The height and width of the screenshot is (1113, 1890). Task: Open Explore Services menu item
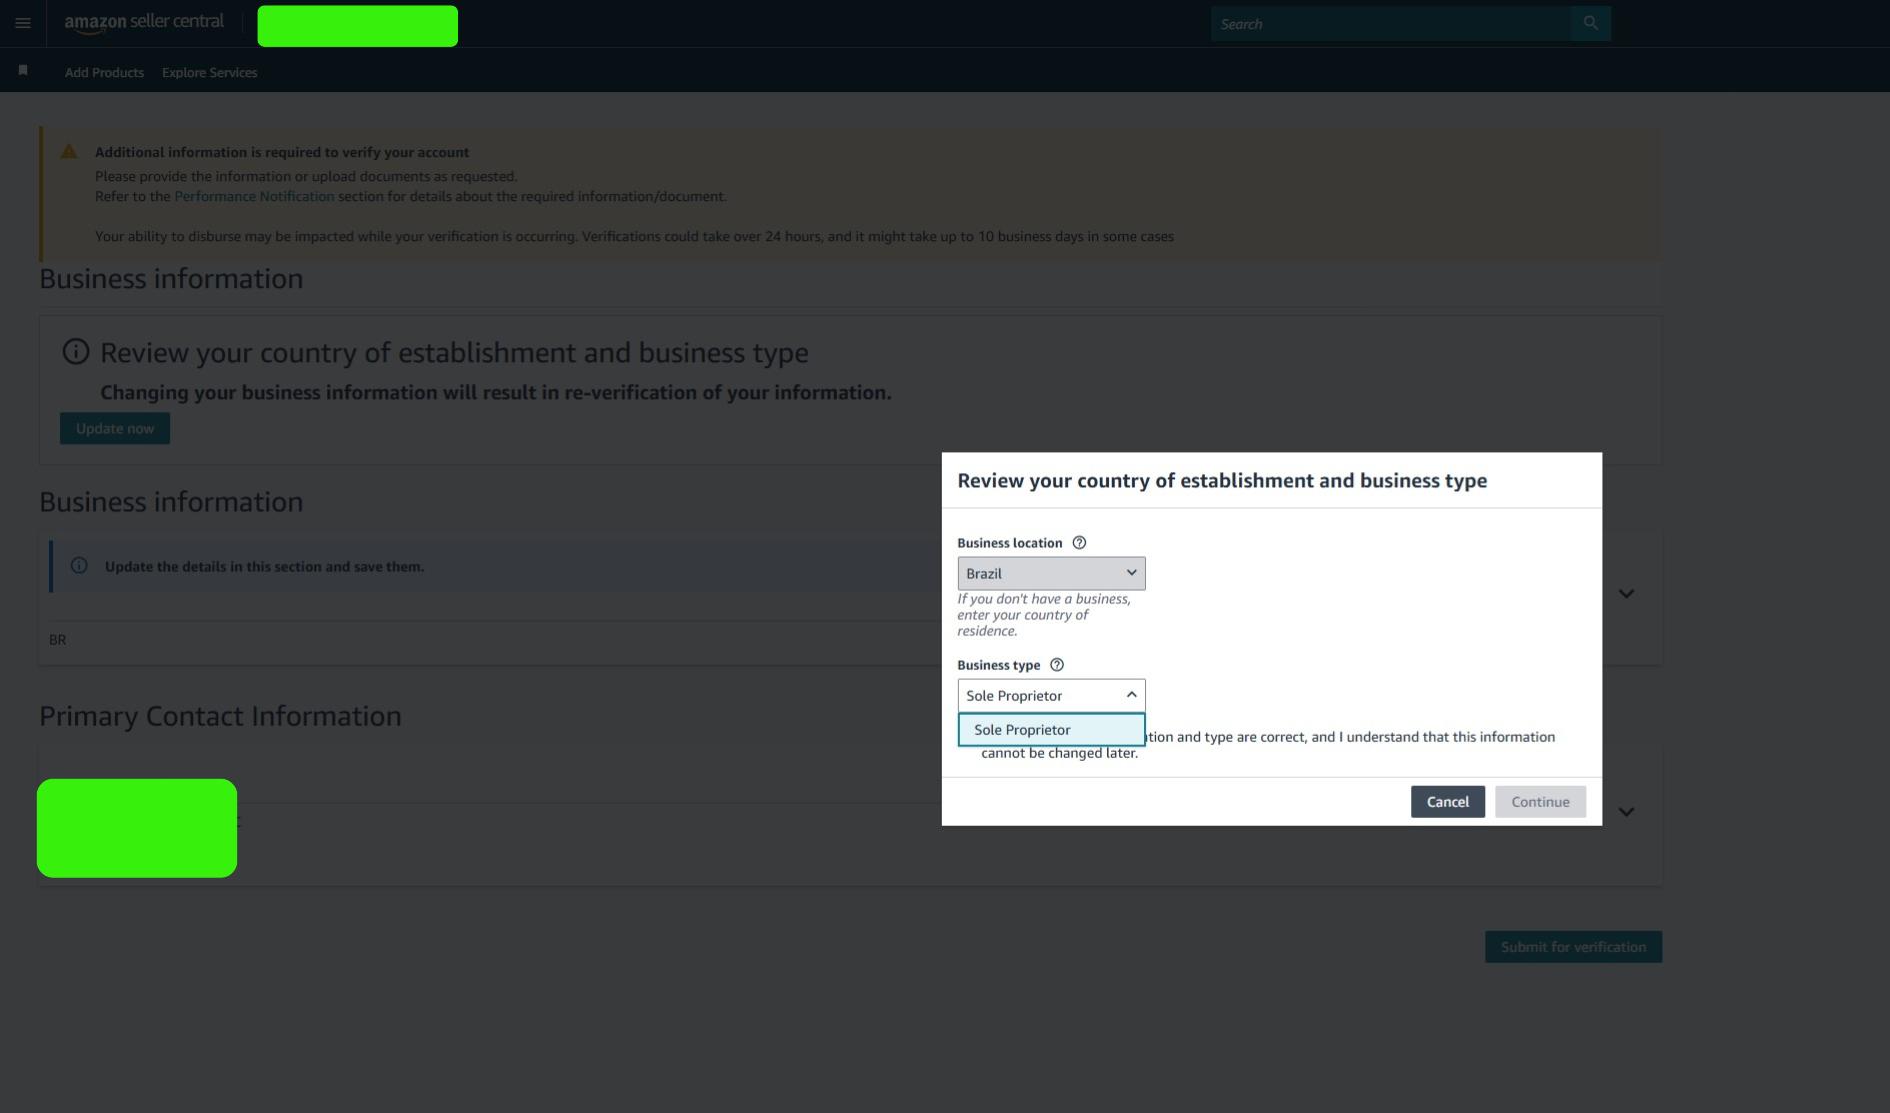pyautogui.click(x=209, y=72)
